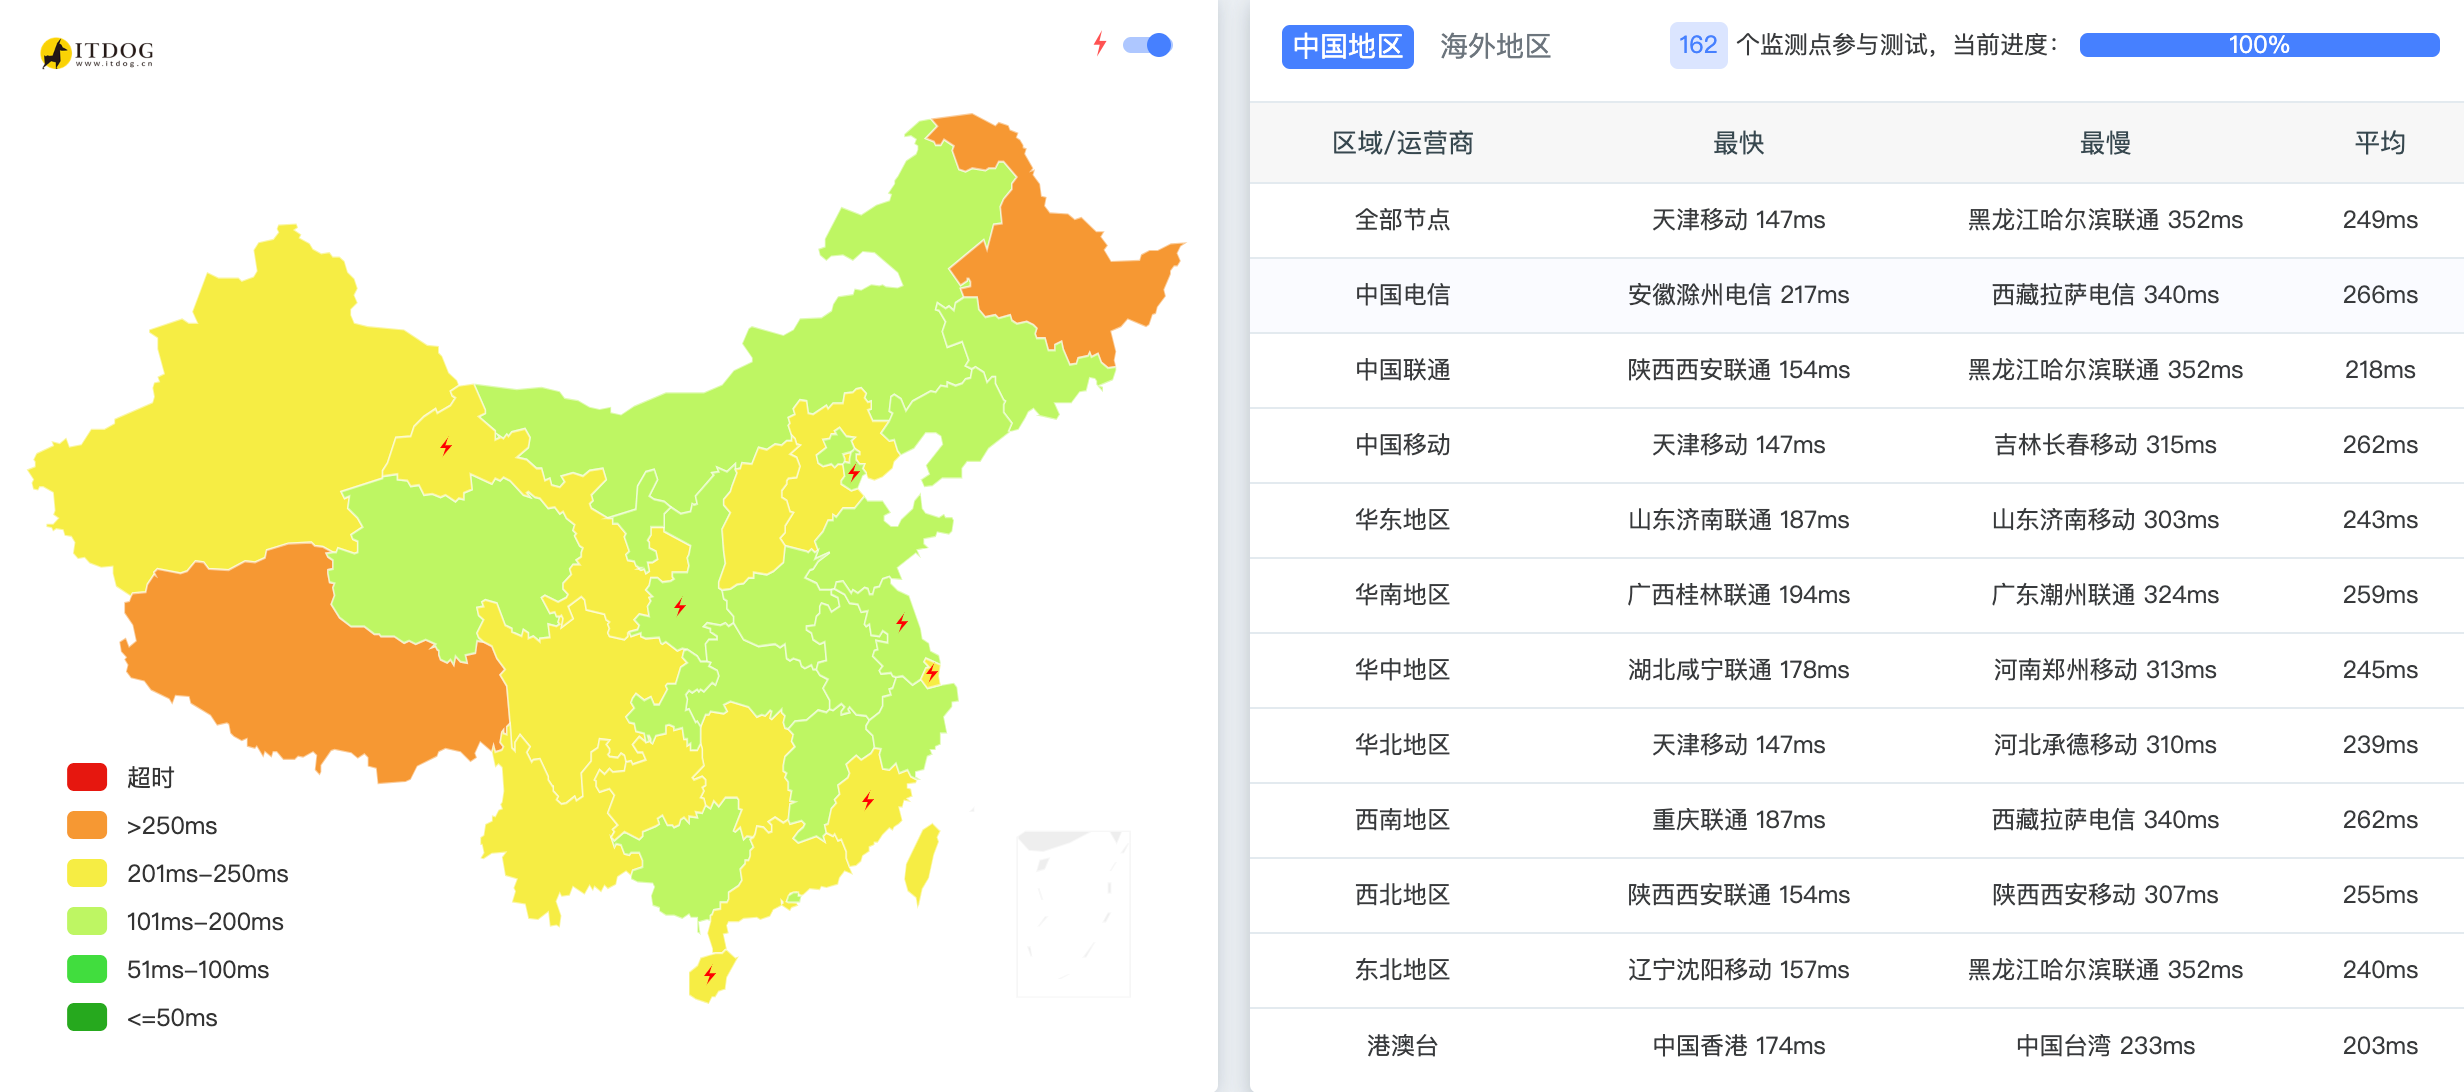Click the ITDOG logo

(x=97, y=52)
